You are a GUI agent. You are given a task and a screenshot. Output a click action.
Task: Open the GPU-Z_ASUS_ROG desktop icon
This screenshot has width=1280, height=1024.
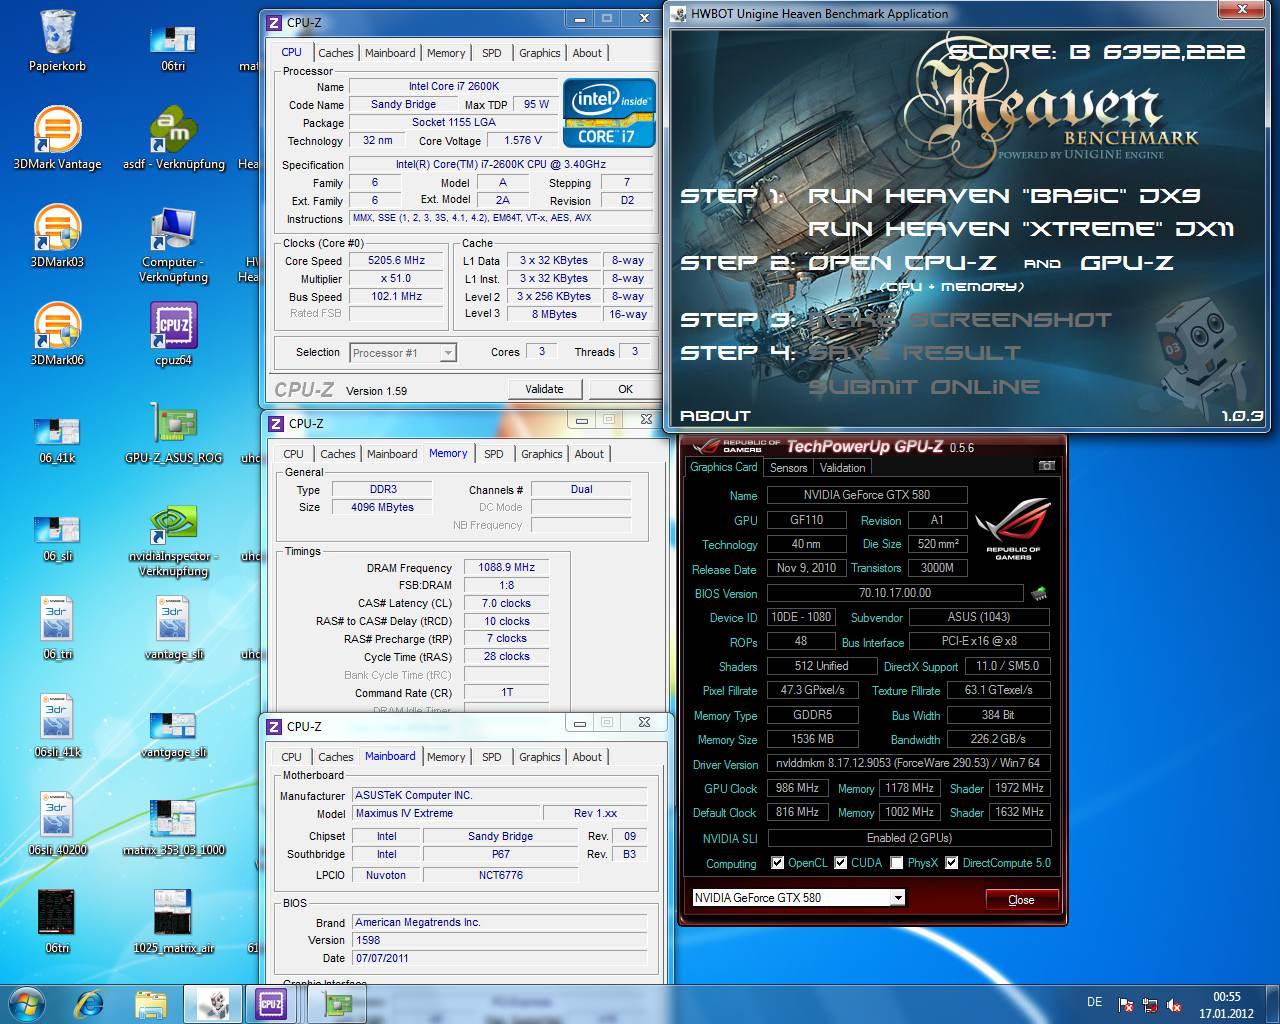pos(173,432)
